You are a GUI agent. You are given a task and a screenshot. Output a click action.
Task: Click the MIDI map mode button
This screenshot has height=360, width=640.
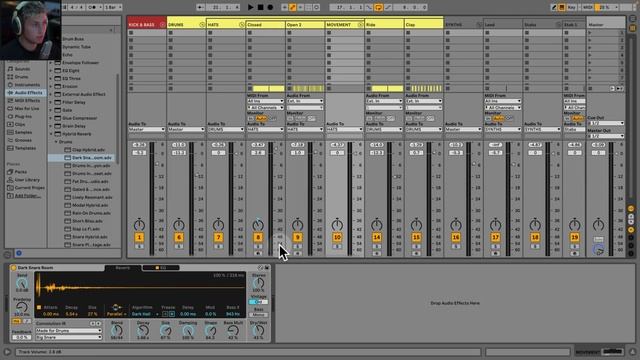(588, 7)
